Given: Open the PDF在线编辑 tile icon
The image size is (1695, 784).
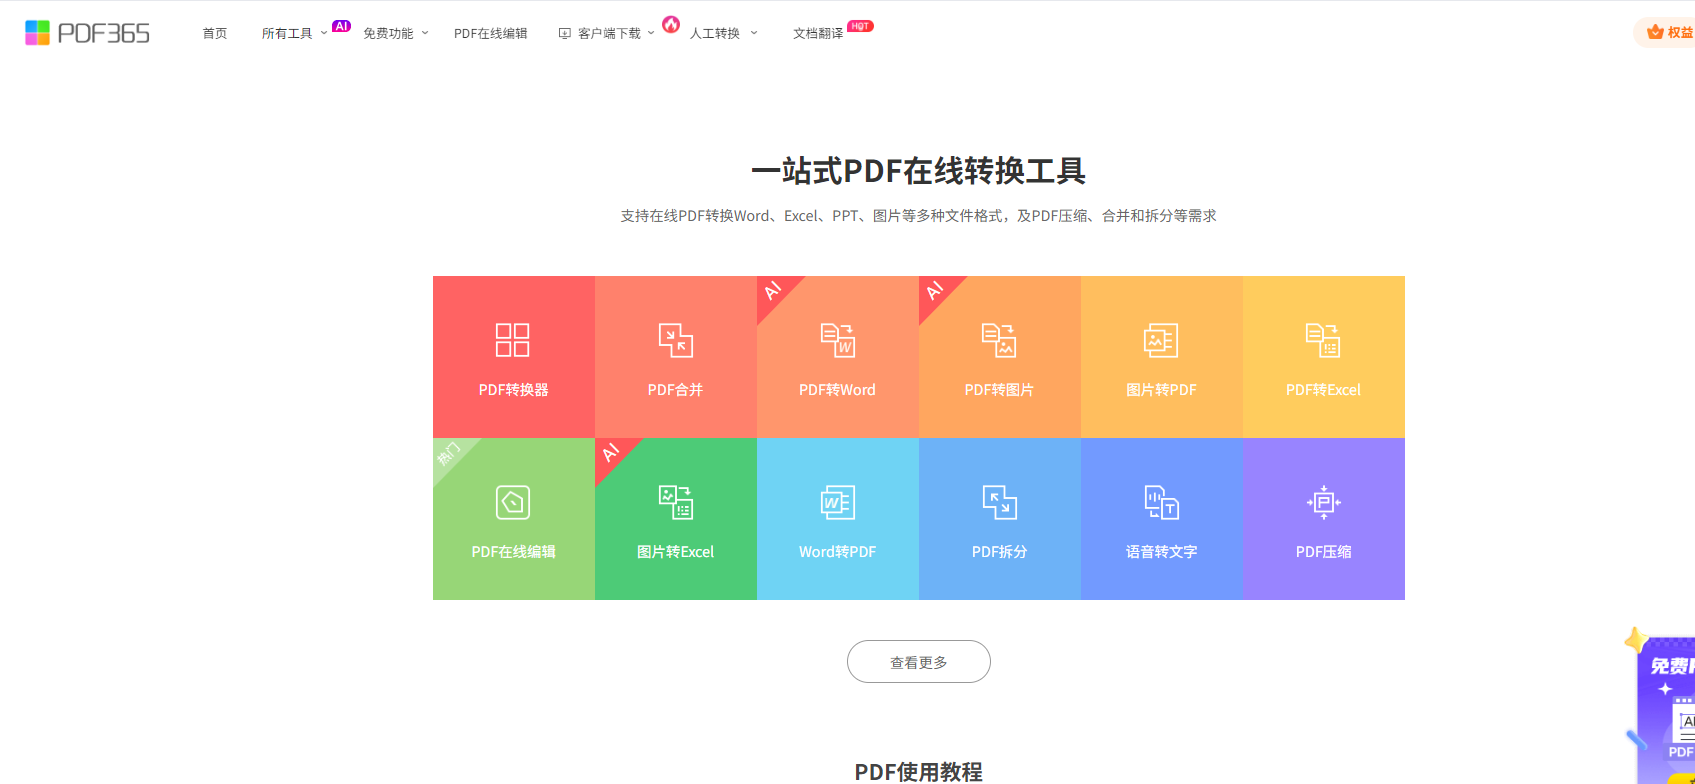Looking at the screenshot, I should pos(513,502).
